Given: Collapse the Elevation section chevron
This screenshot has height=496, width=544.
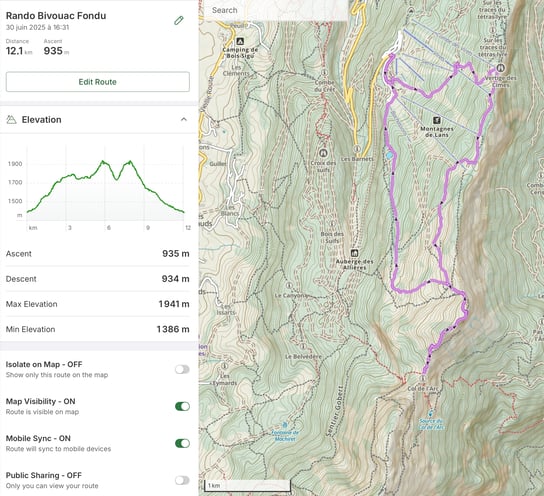Looking at the screenshot, I should (x=184, y=120).
